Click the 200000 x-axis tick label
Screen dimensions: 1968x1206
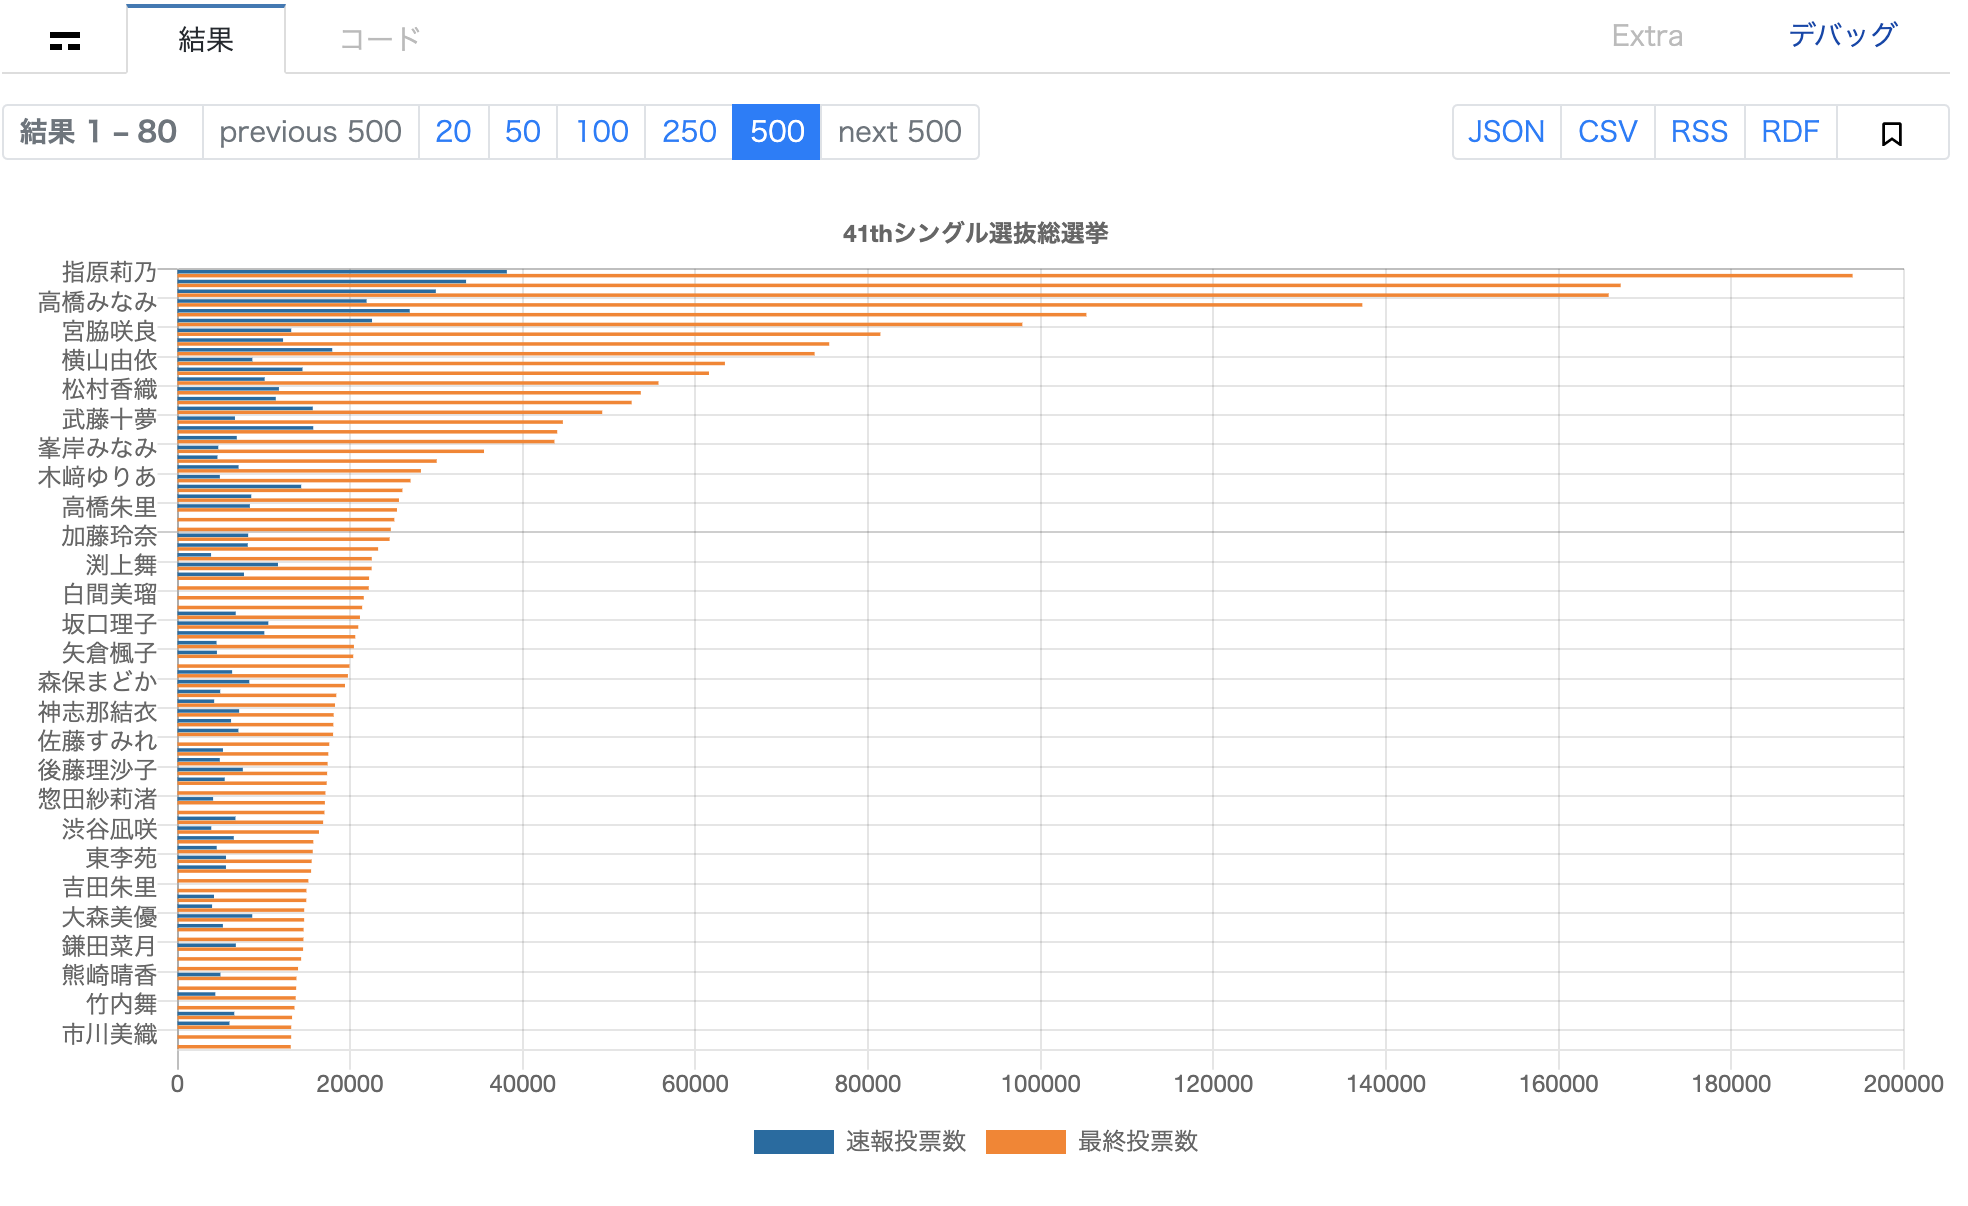(1903, 1084)
